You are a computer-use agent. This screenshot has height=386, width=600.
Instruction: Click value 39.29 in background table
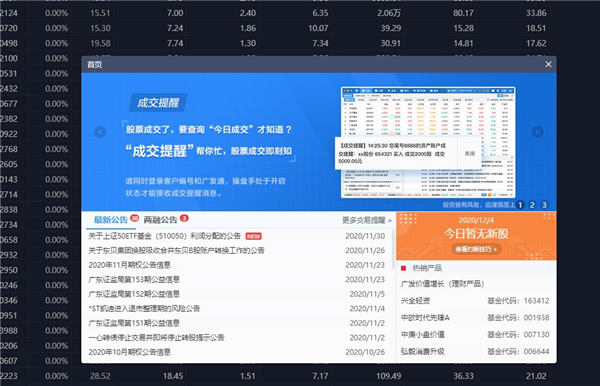[391, 28]
